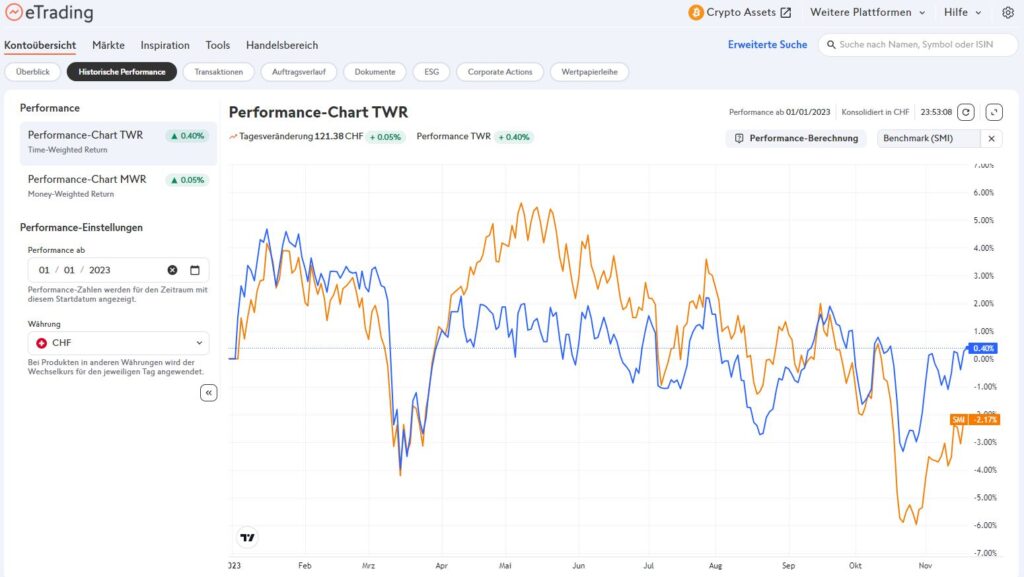Open the calendar date picker
This screenshot has height=577, width=1024.
(195, 270)
